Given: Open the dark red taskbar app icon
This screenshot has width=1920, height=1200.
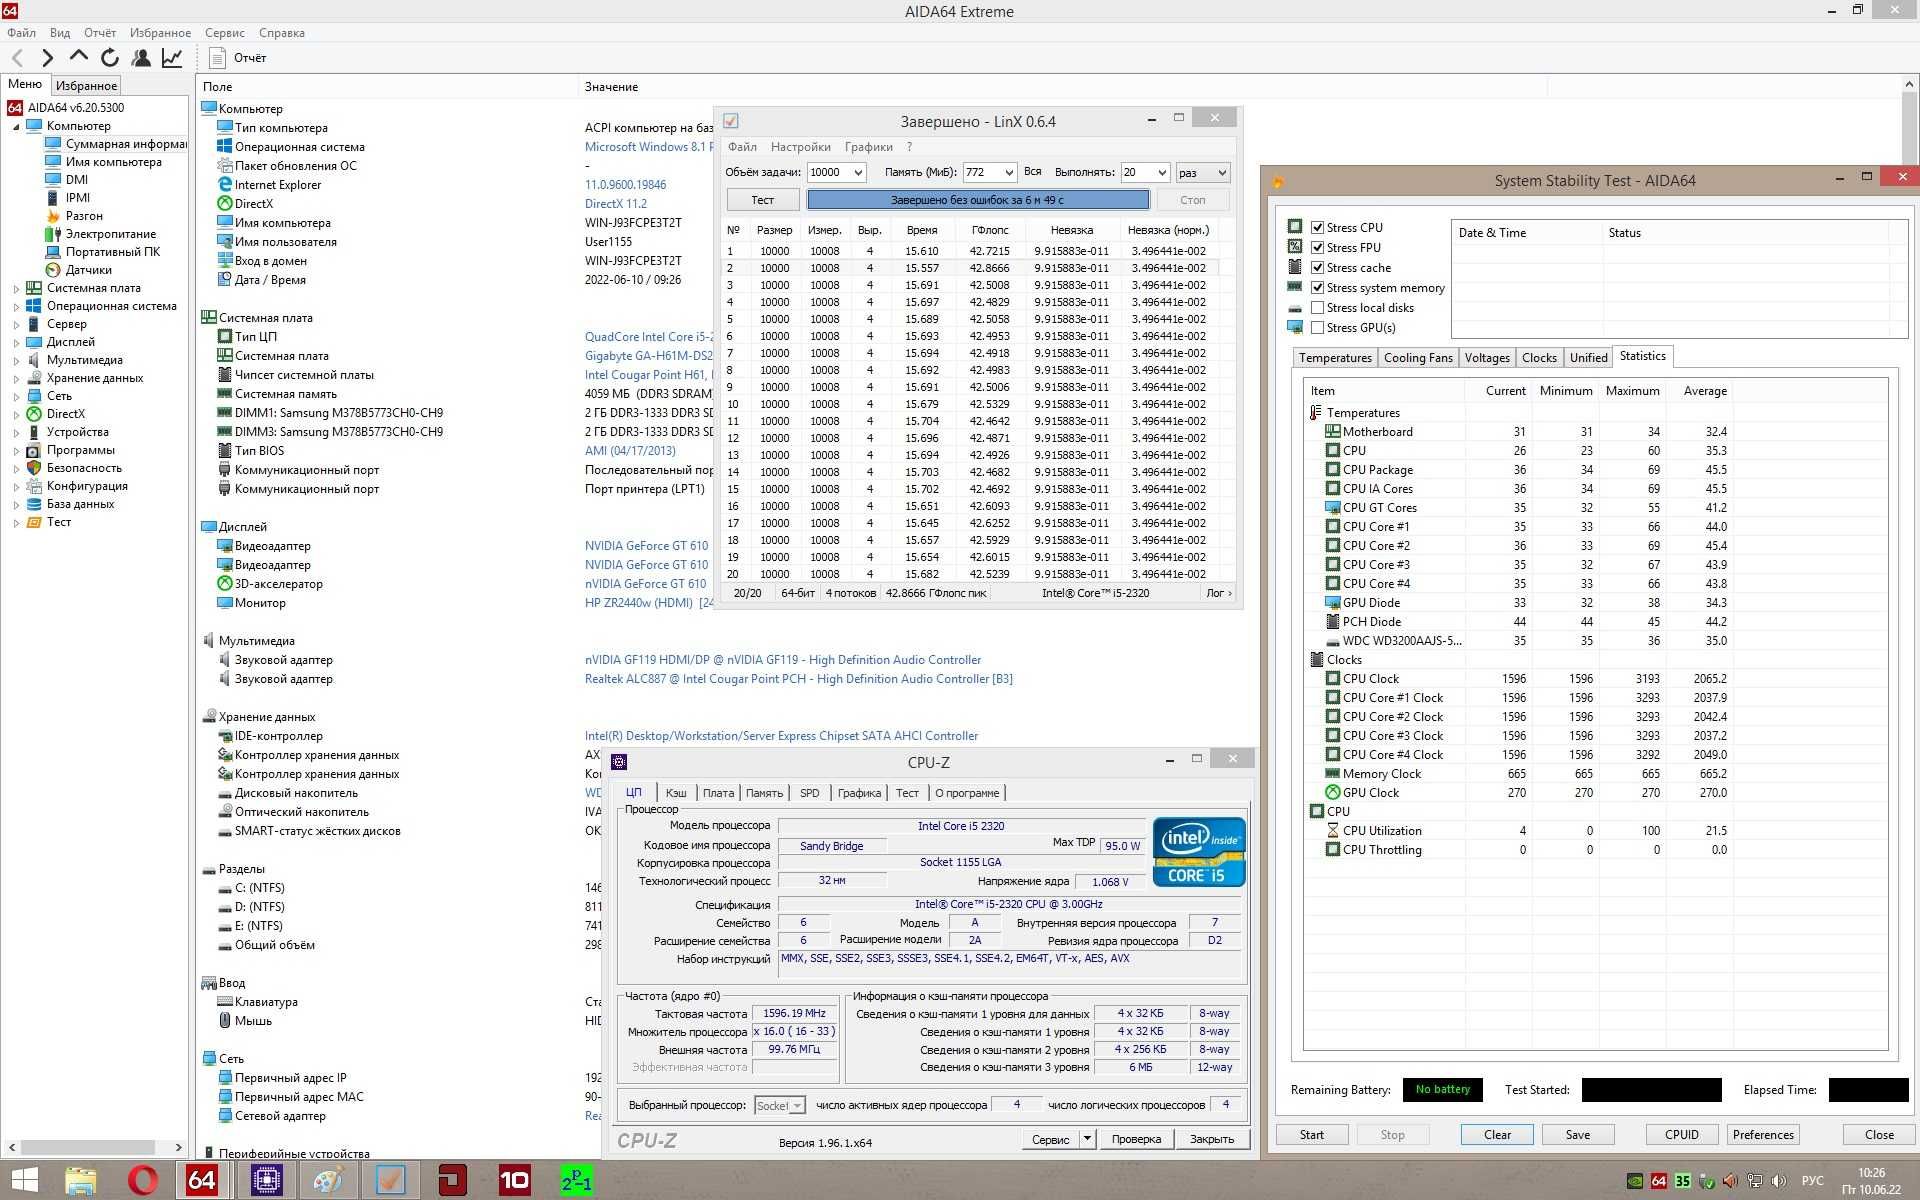Looking at the screenshot, I should coord(452,1180).
